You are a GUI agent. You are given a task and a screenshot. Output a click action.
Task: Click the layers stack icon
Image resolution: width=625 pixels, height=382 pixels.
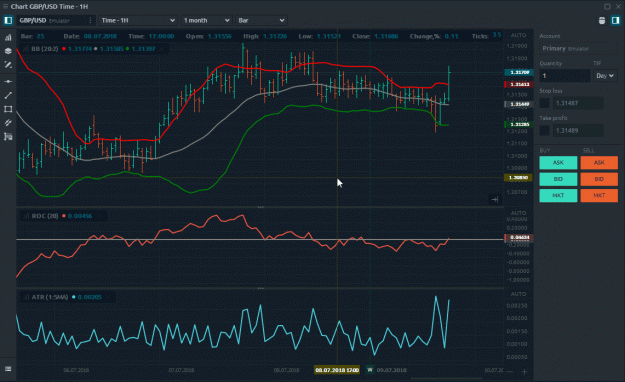pos(8,51)
